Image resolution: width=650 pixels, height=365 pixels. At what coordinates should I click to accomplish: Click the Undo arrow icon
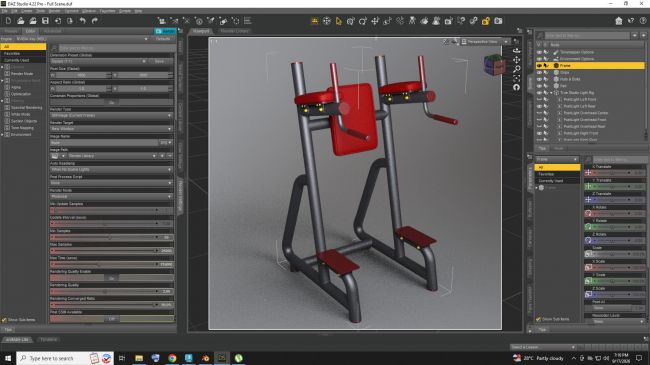[x=82, y=21]
